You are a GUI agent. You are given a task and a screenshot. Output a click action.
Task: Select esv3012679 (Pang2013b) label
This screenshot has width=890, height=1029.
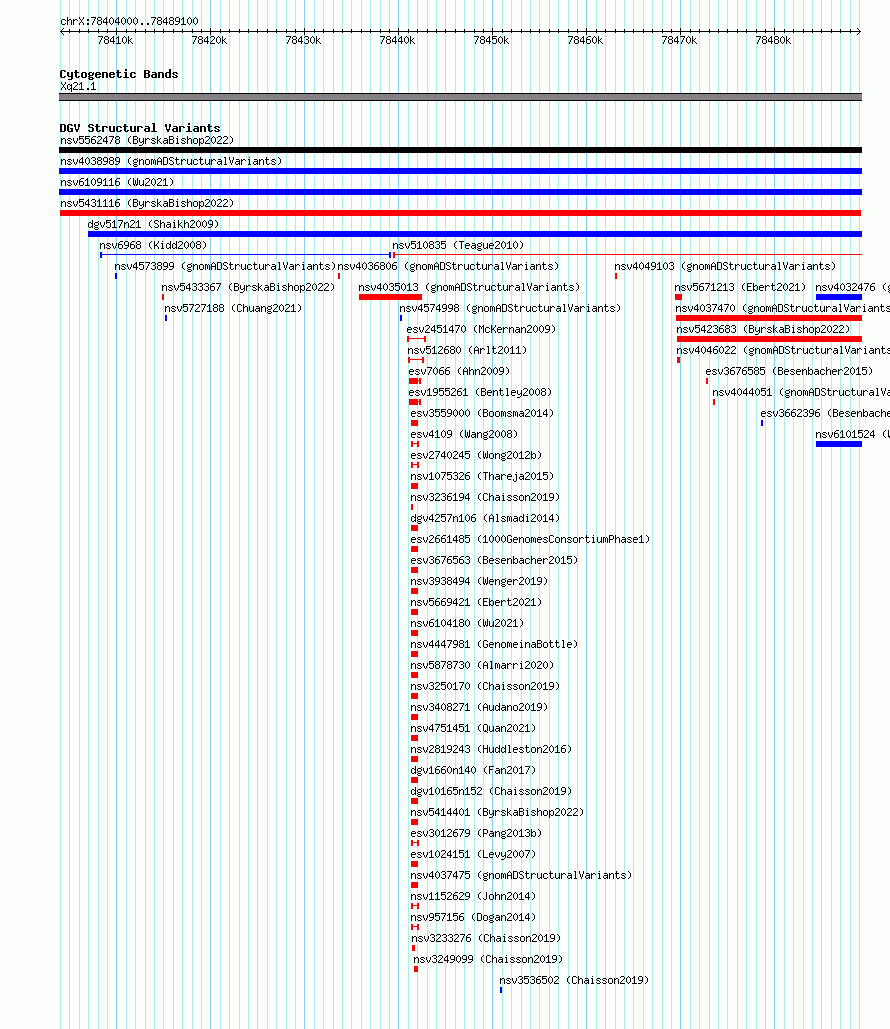pos(477,833)
